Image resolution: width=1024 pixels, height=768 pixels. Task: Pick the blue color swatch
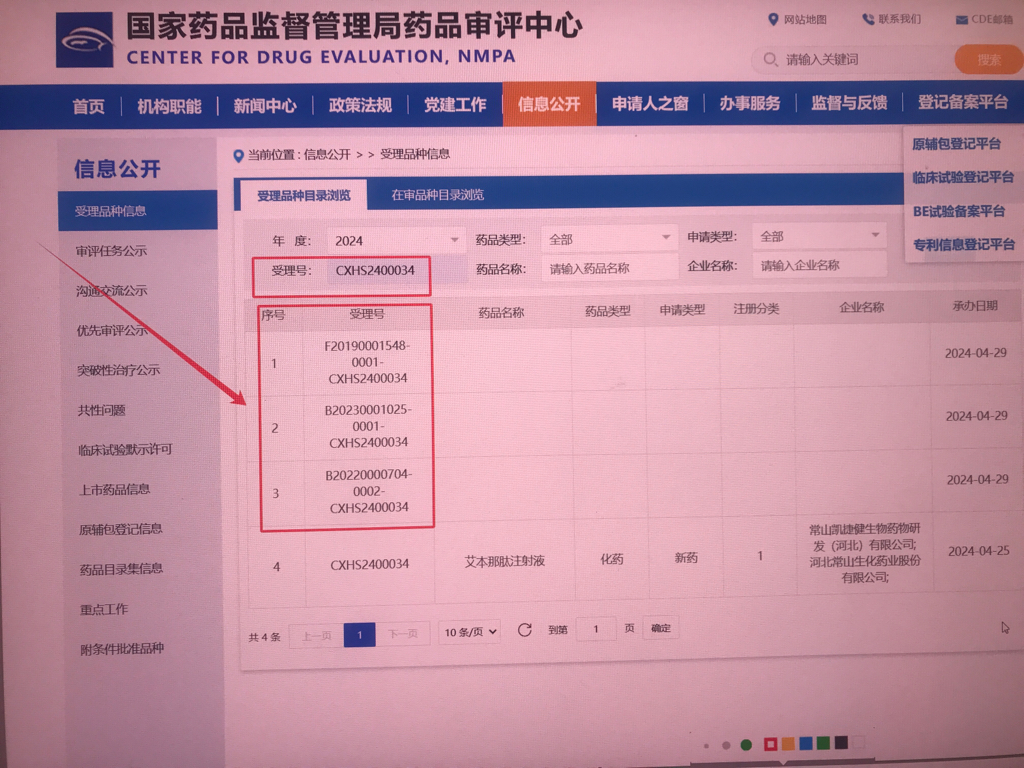806,743
